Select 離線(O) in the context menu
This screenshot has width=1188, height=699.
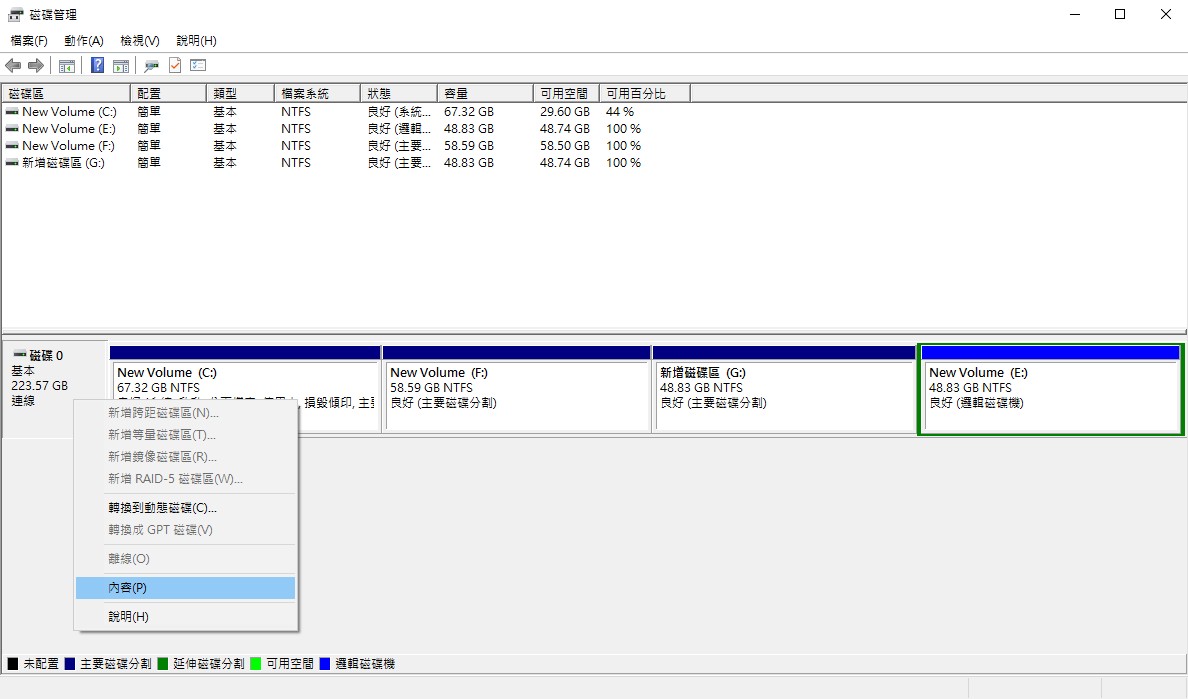(x=185, y=558)
